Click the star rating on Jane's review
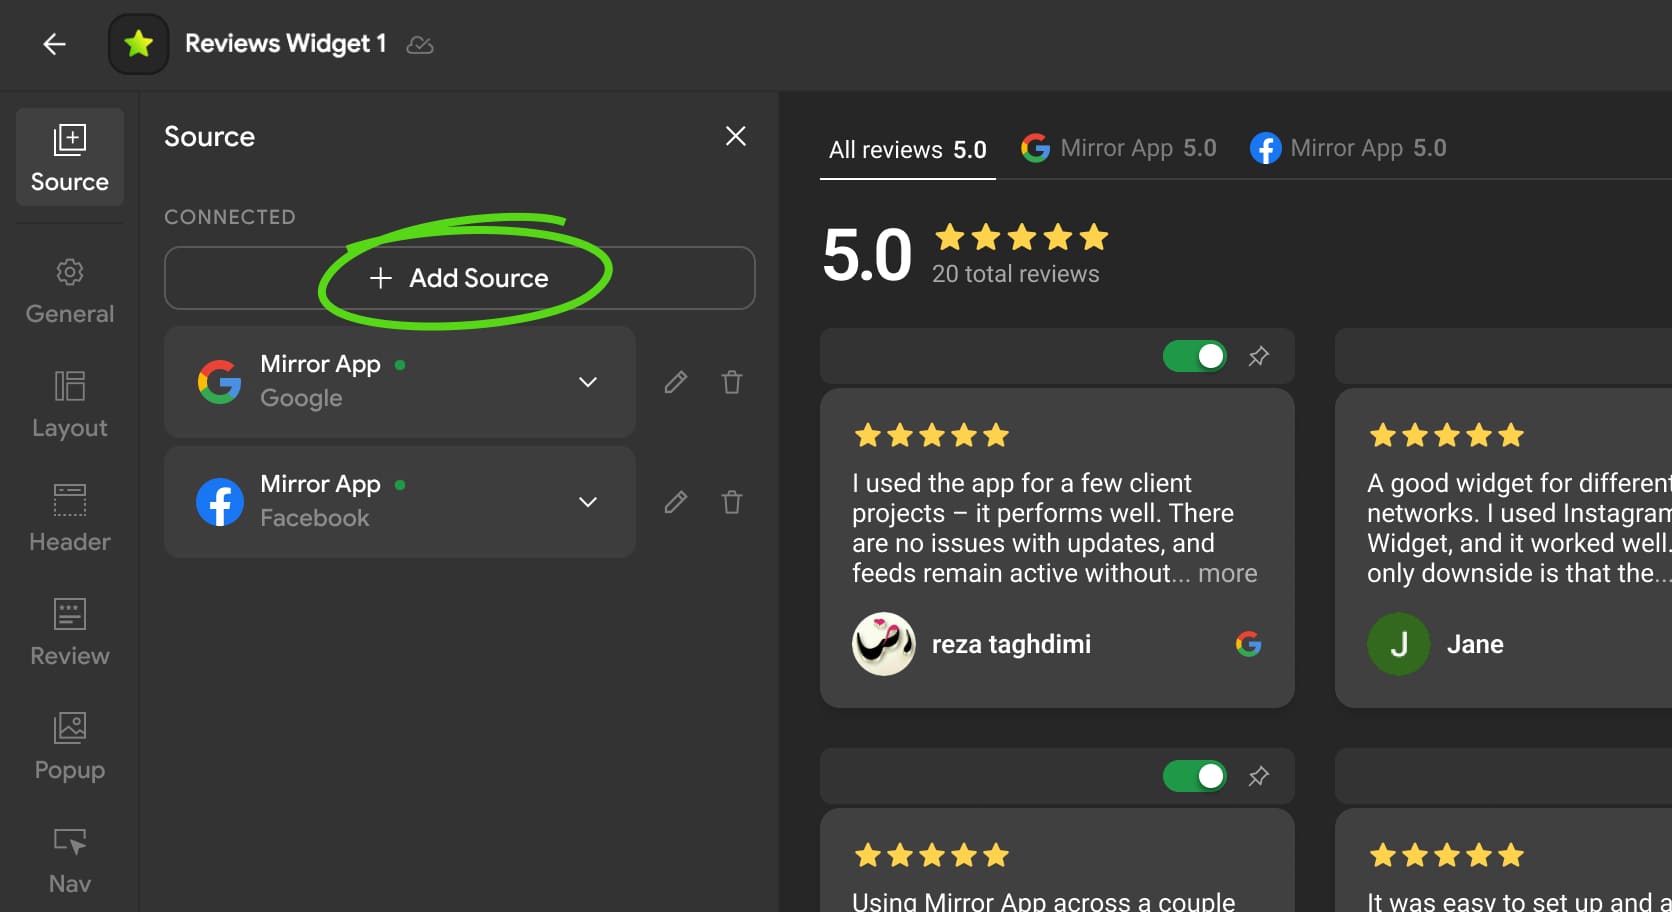 point(1447,435)
